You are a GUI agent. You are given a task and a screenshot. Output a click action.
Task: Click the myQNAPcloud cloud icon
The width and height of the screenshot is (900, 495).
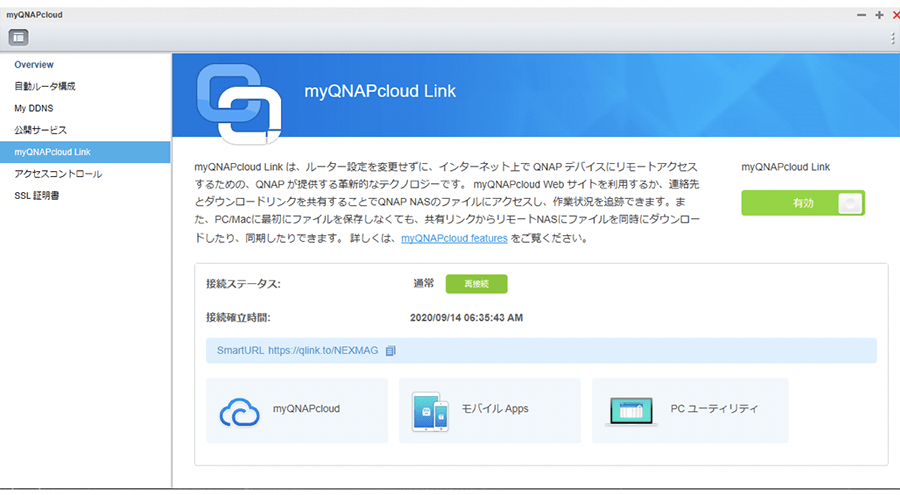point(239,412)
